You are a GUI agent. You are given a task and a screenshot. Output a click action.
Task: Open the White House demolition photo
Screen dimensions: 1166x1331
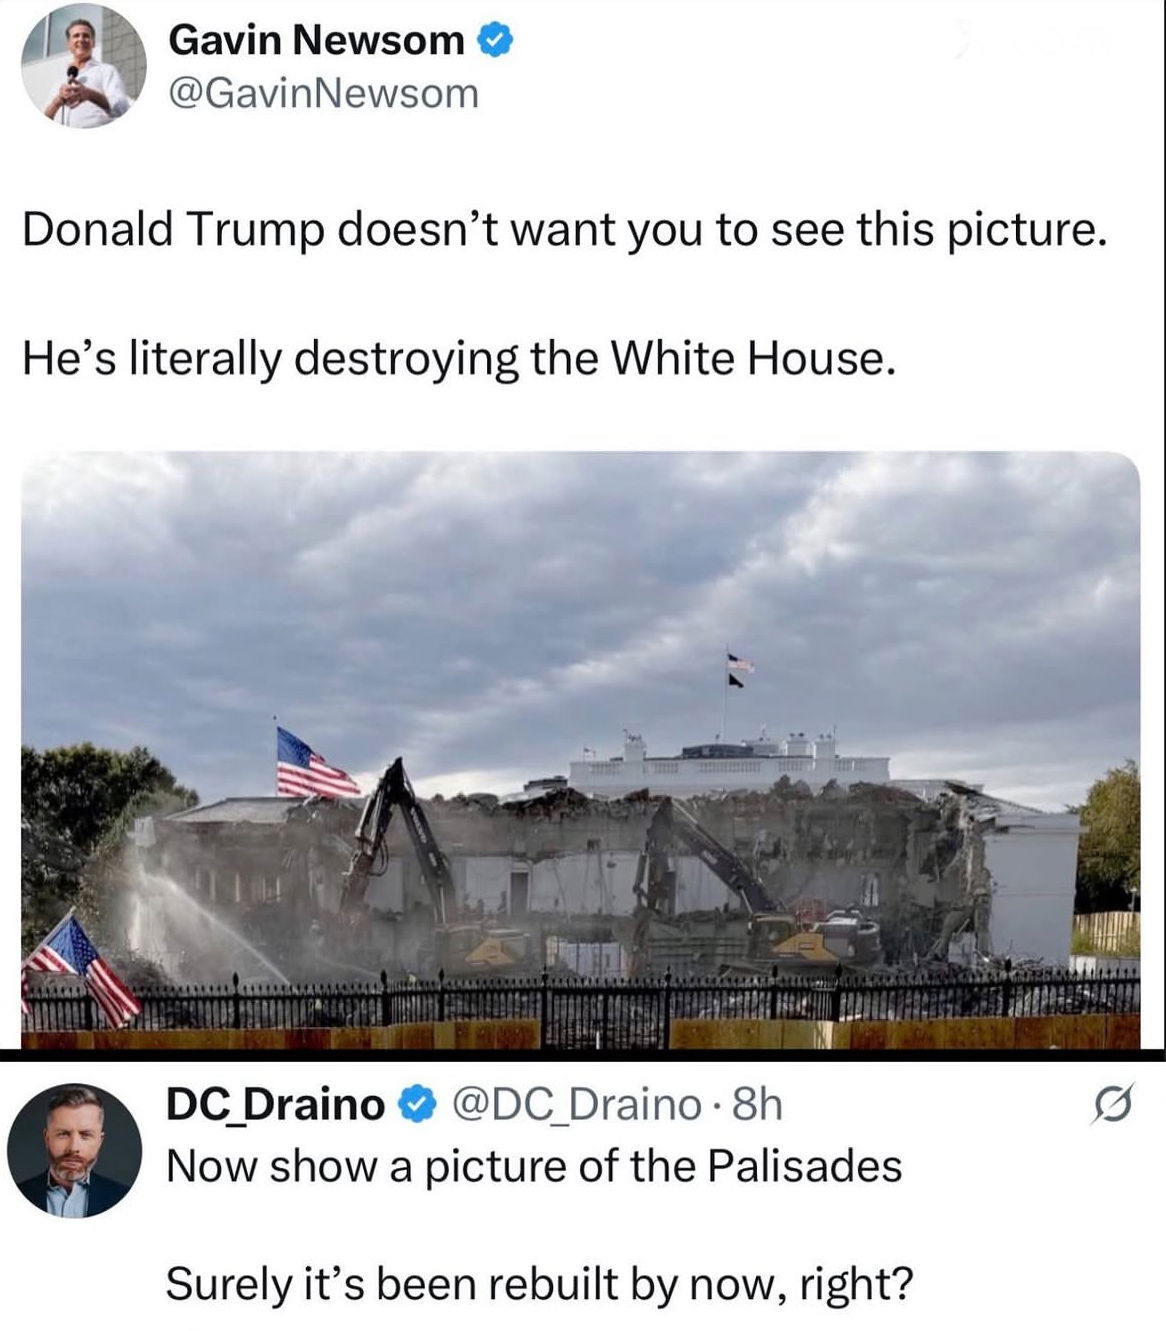tap(581, 750)
